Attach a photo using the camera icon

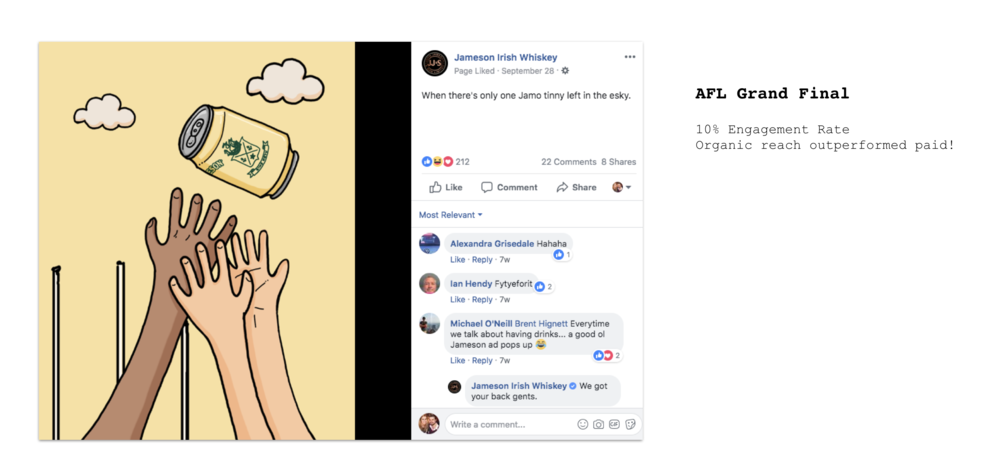(598, 424)
